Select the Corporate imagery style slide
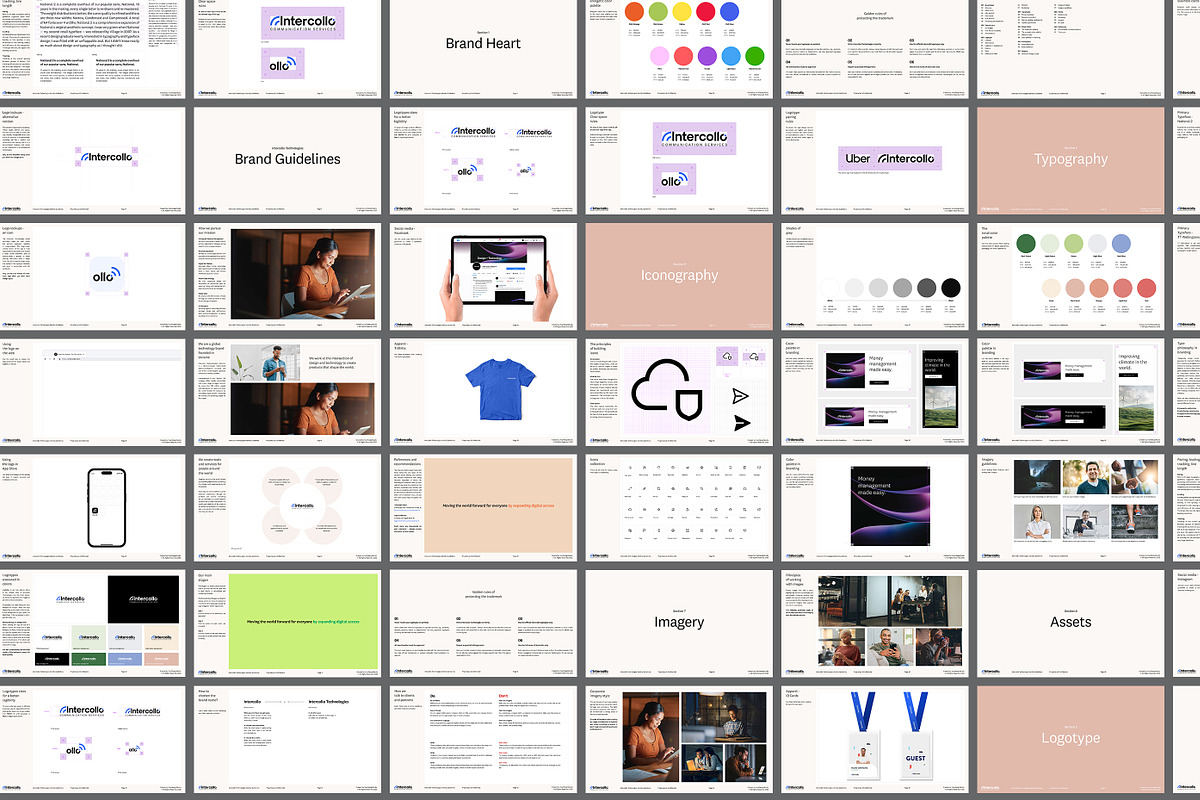The image size is (1200, 800). click(x=679, y=738)
